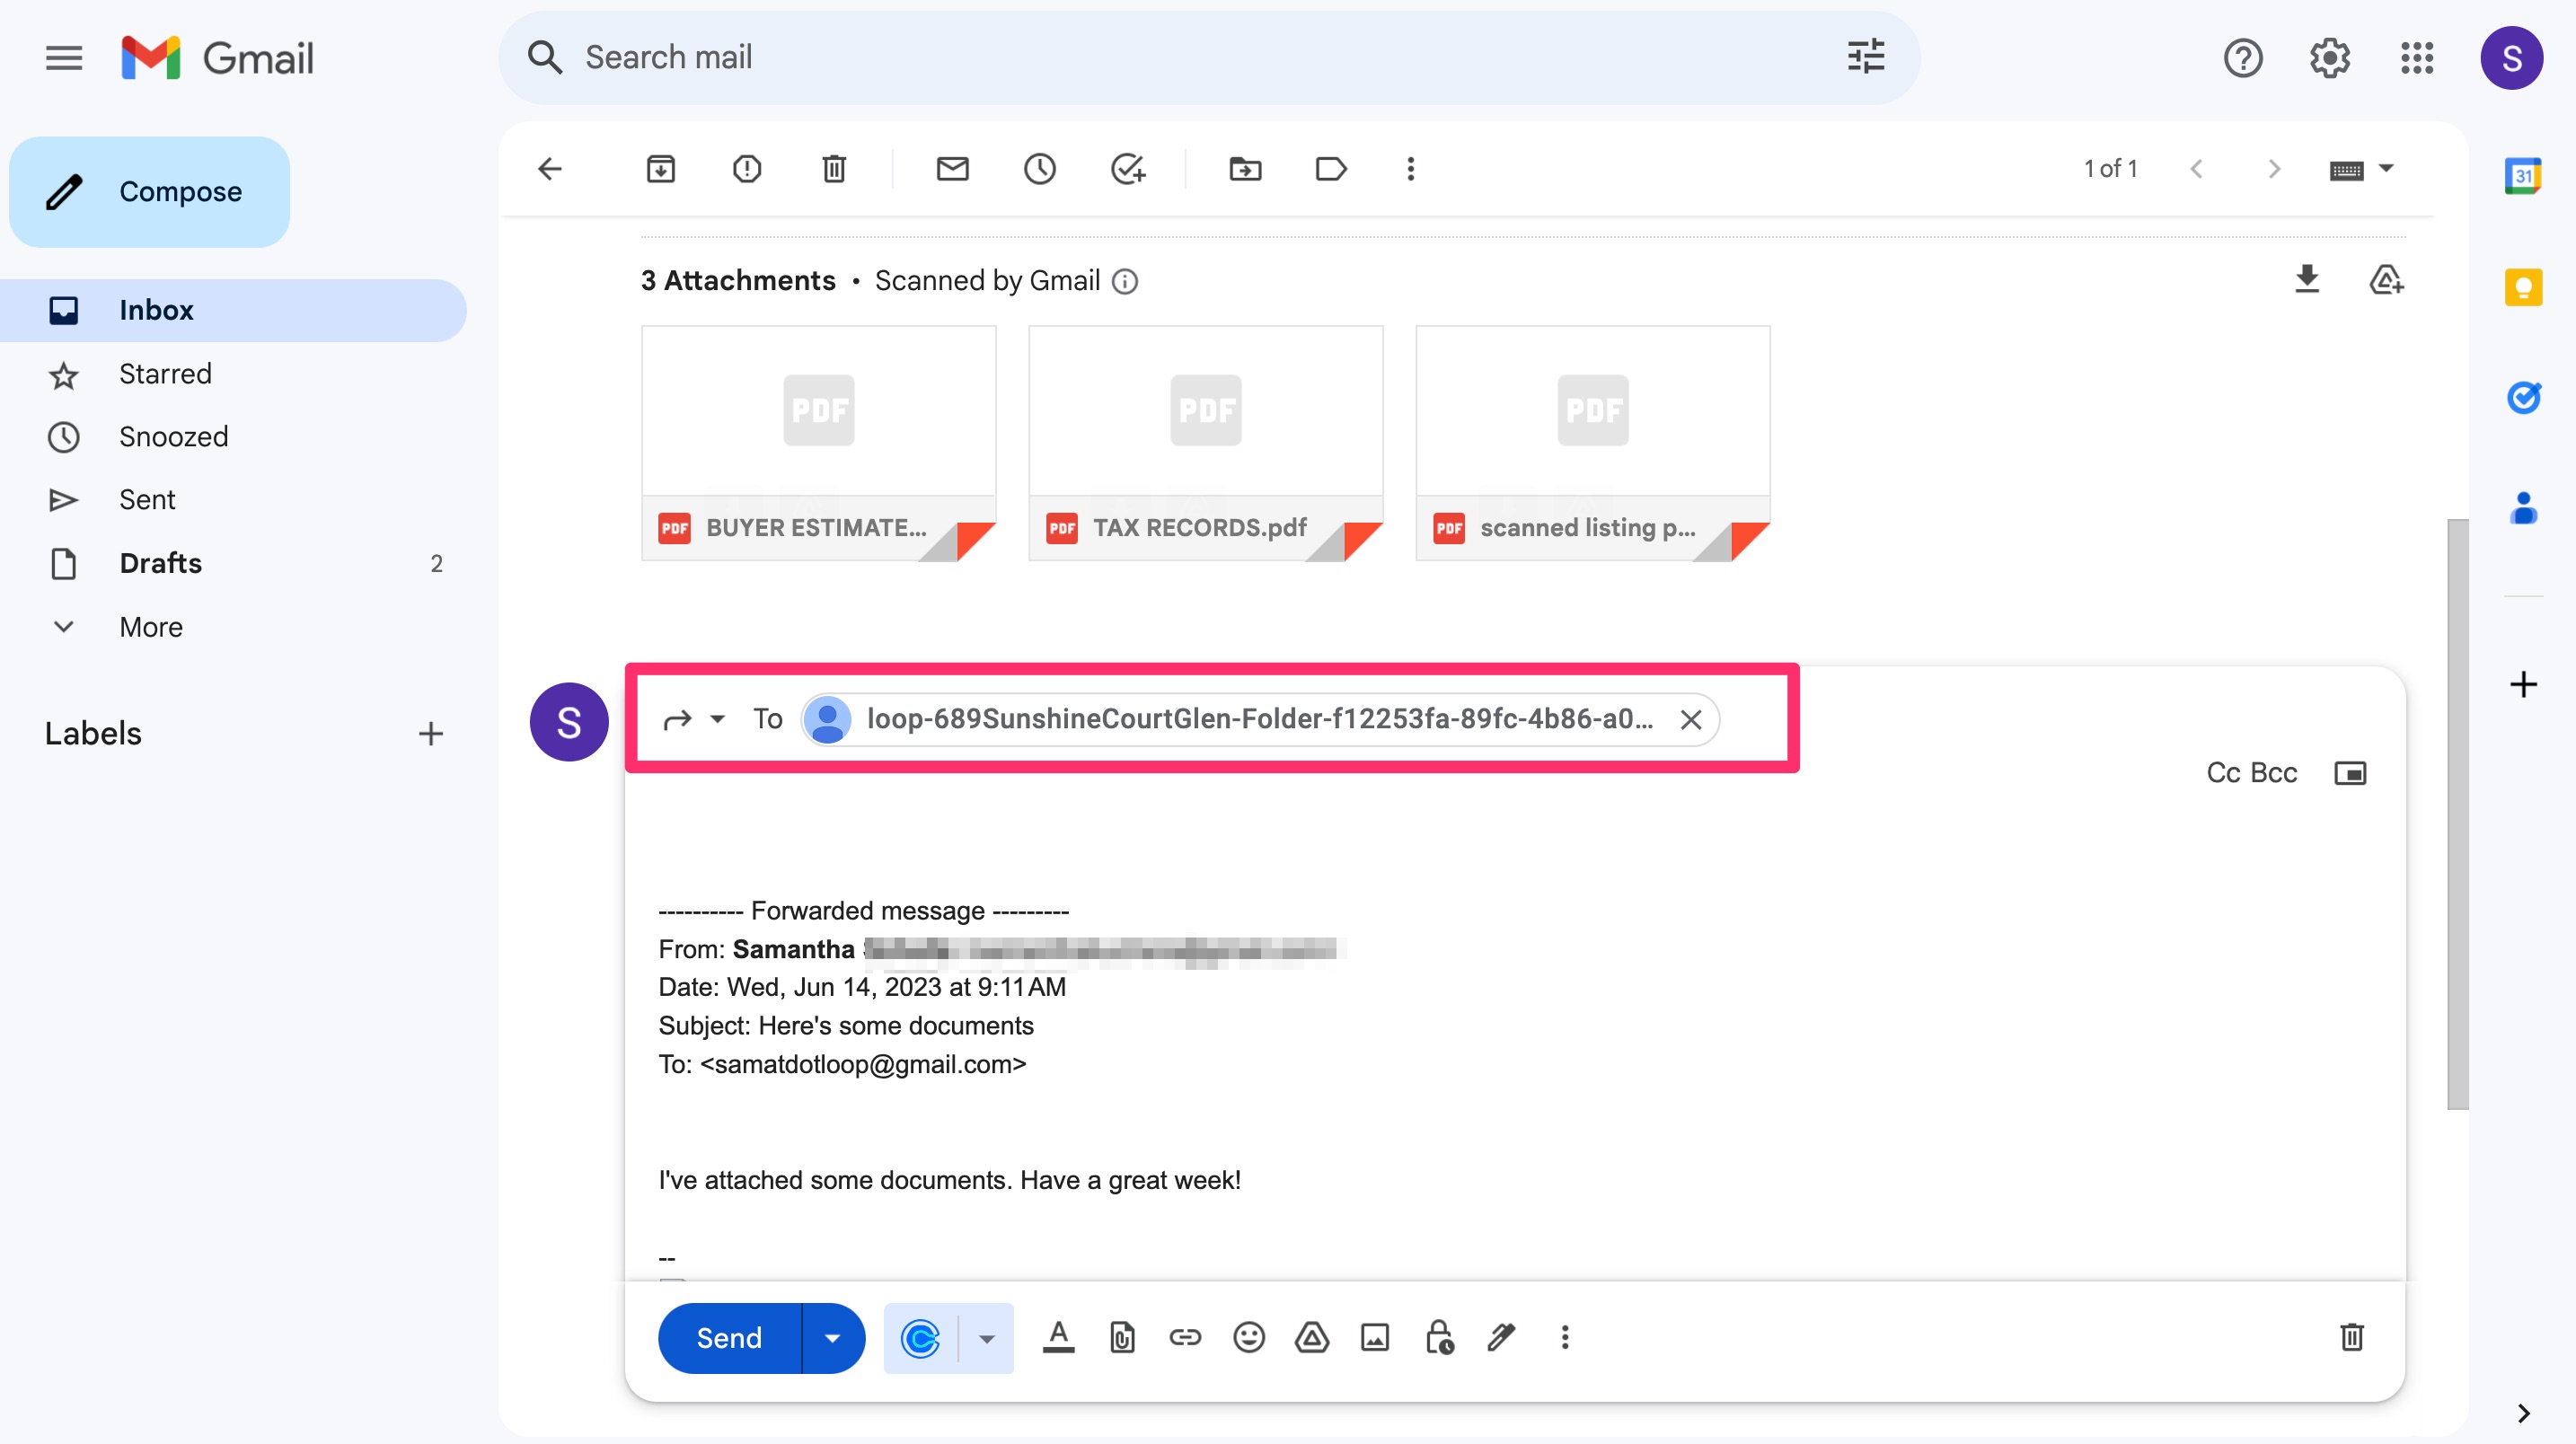Click the Bcc link
This screenshot has height=1444, width=2576.
point(2274,773)
